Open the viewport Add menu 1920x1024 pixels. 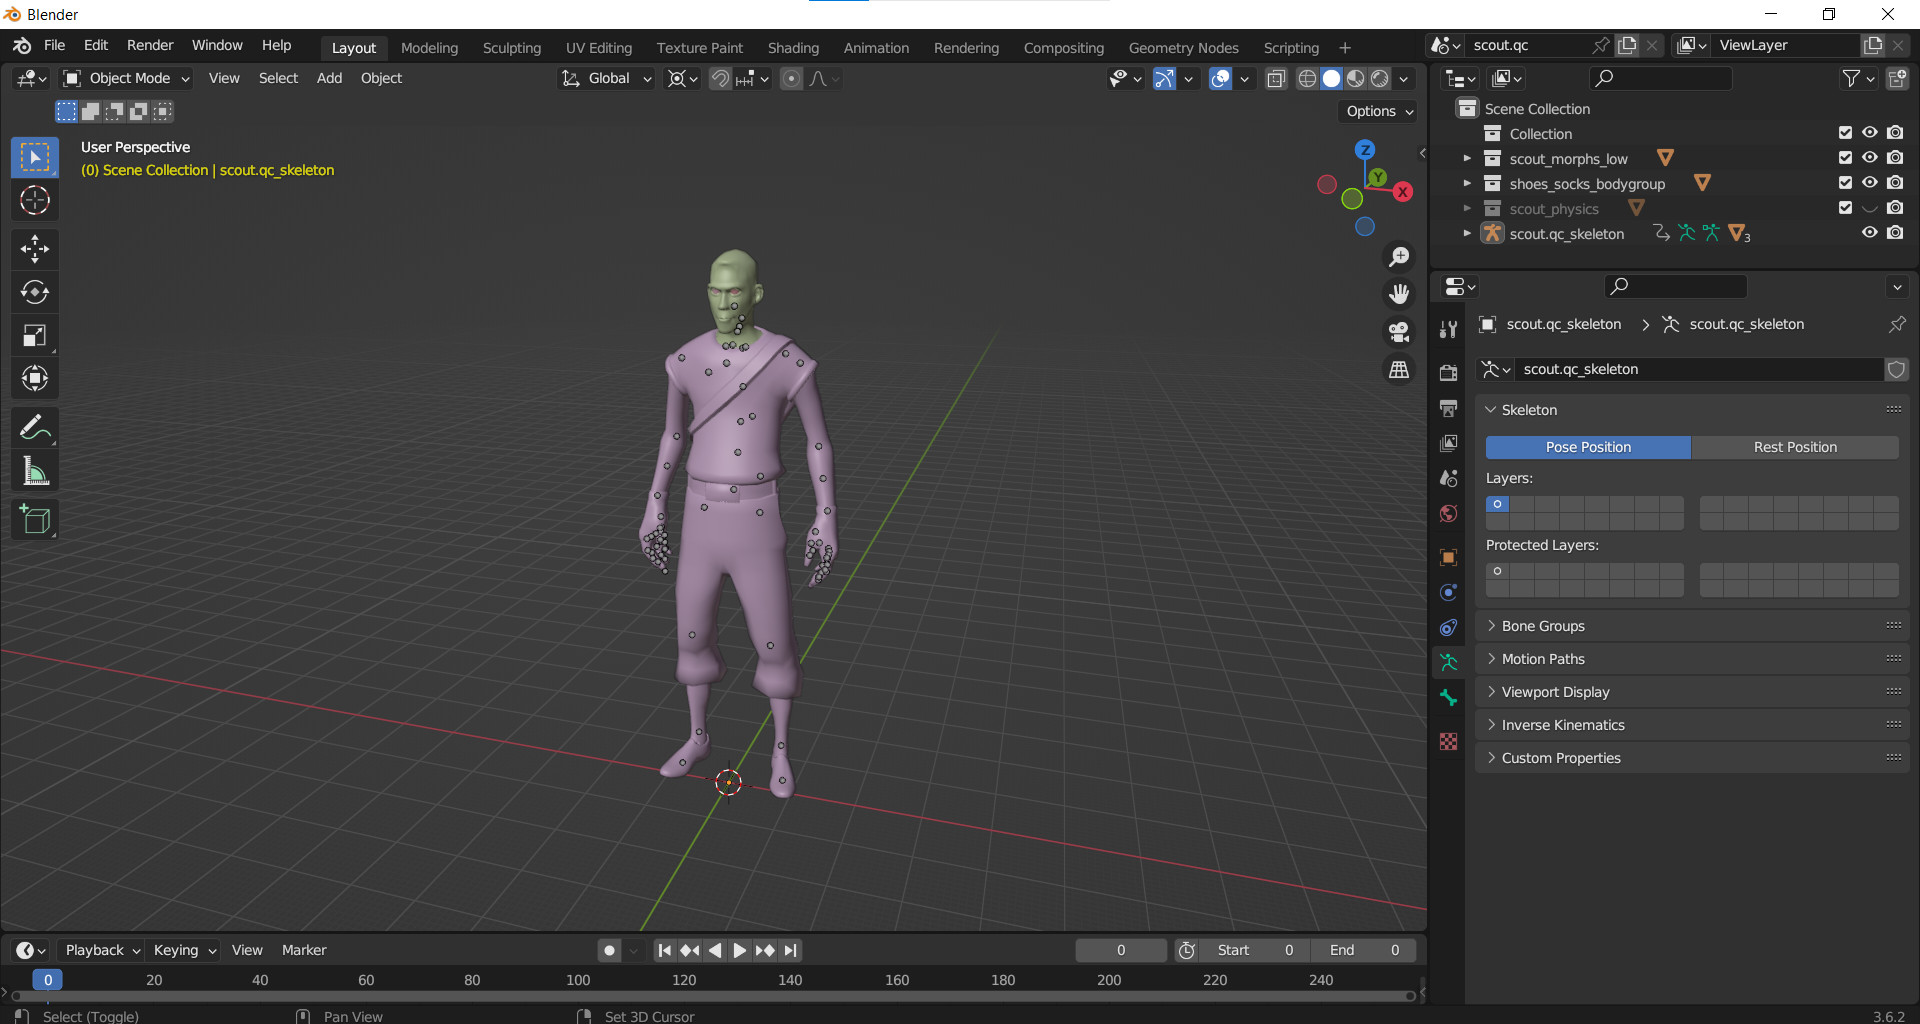point(329,79)
